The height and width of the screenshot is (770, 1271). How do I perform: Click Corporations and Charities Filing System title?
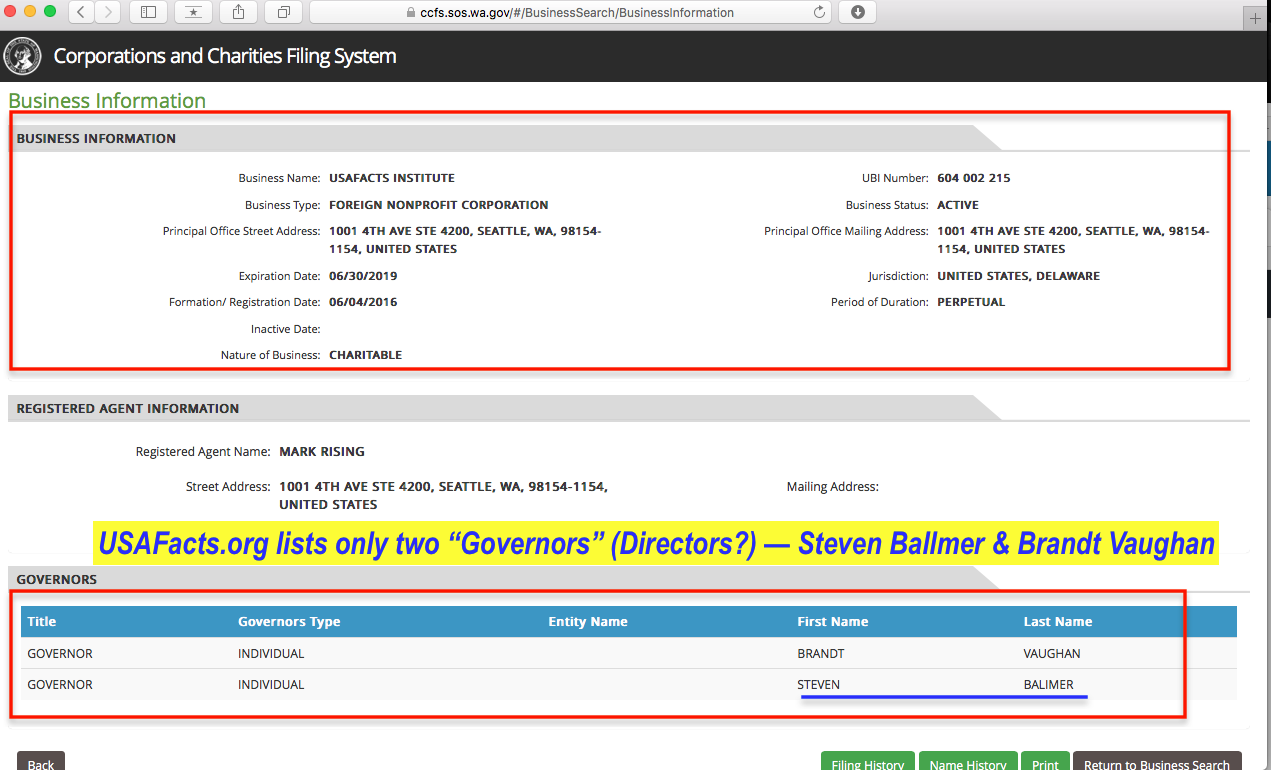pyautogui.click(x=225, y=56)
